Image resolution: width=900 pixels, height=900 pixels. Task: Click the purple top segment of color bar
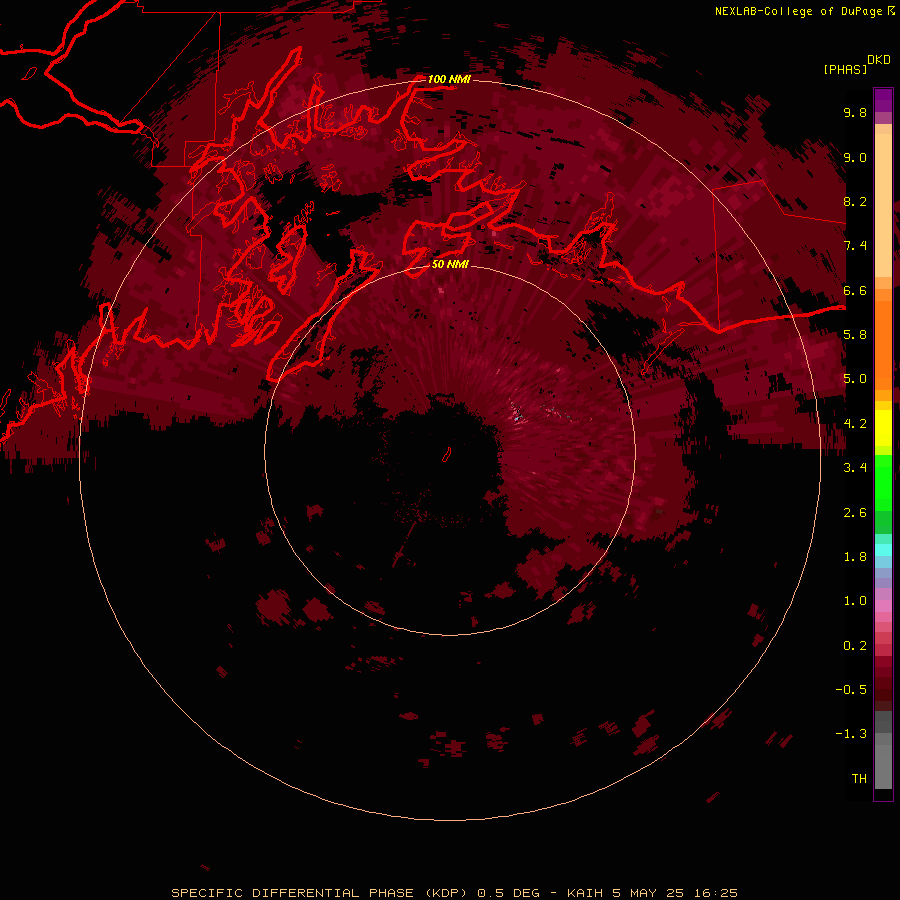click(883, 100)
